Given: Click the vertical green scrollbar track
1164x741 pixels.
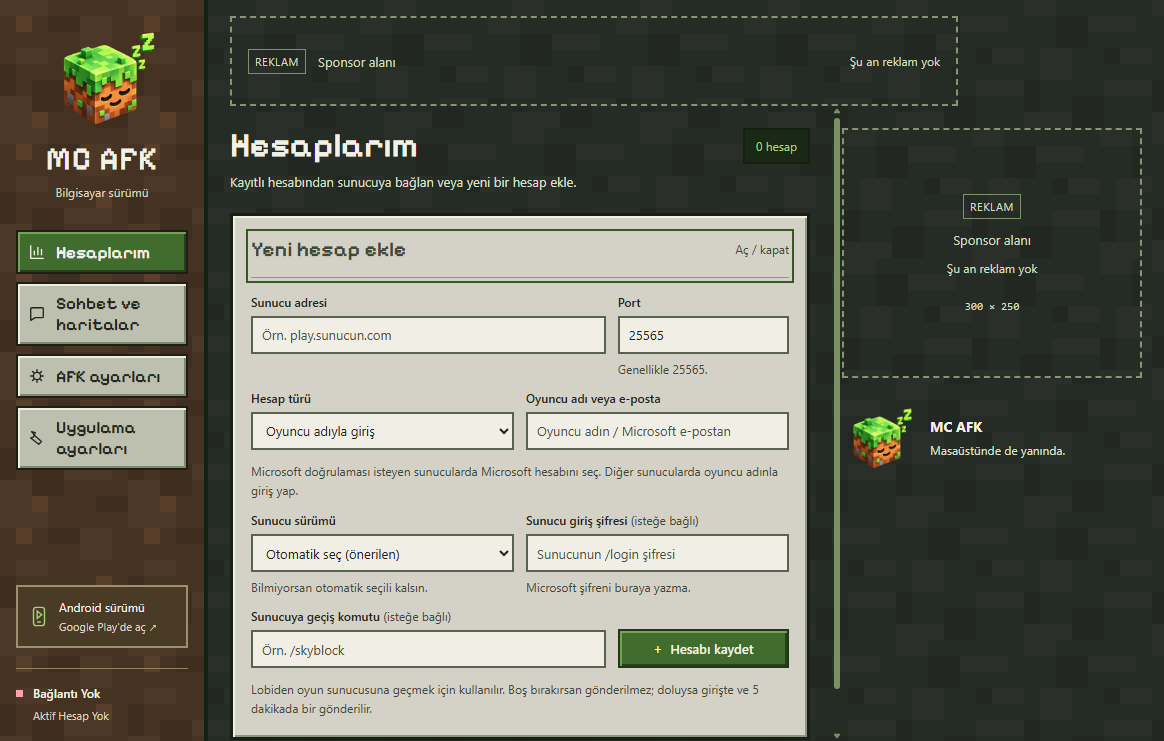Looking at the screenshot, I should point(837,402).
